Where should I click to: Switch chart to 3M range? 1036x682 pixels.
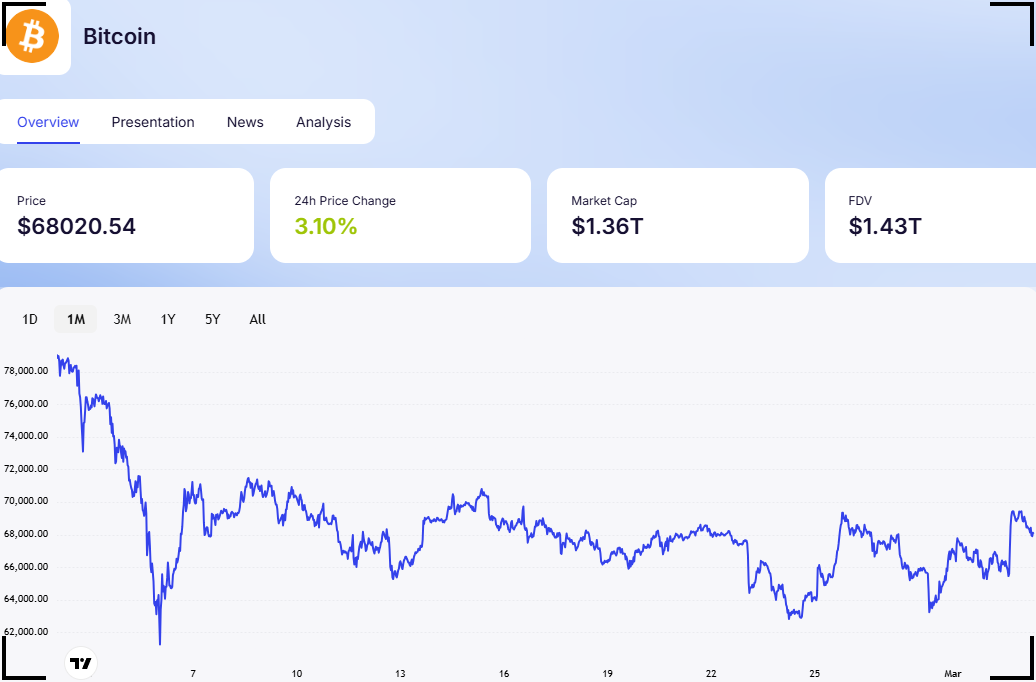[122, 319]
